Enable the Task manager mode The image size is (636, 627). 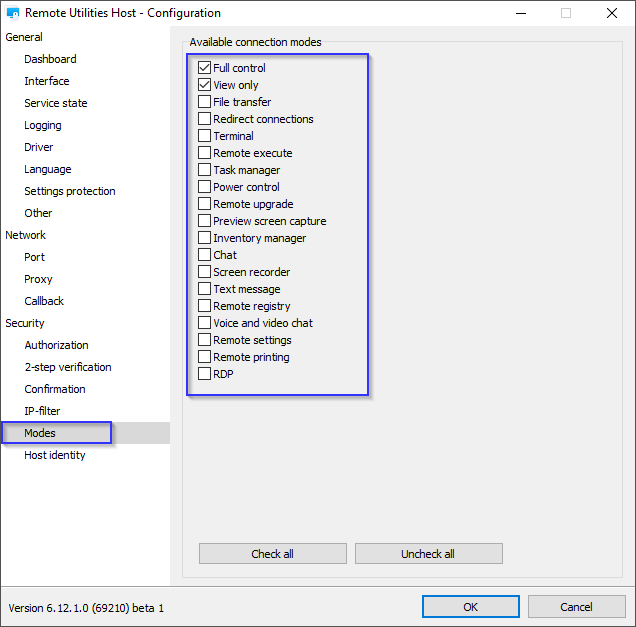(x=205, y=170)
